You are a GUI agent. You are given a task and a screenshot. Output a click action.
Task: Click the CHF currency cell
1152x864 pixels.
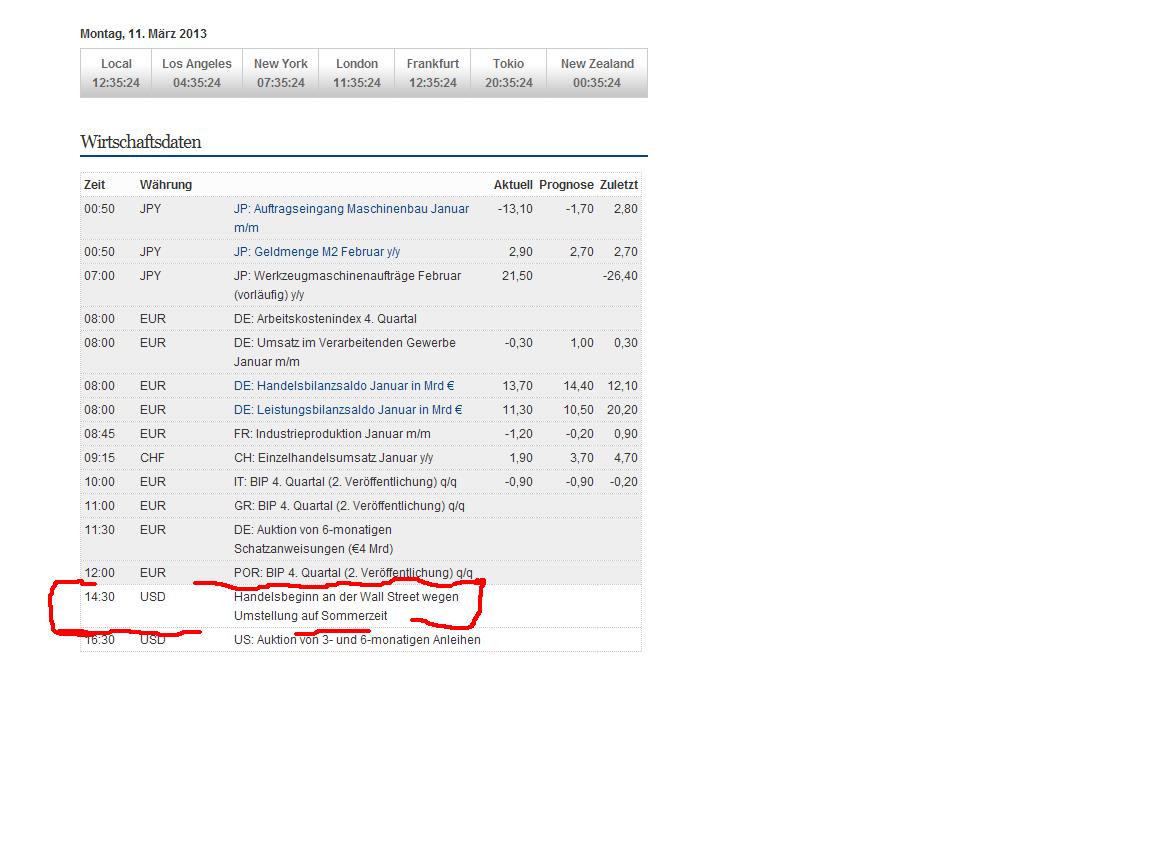click(152, 458)
